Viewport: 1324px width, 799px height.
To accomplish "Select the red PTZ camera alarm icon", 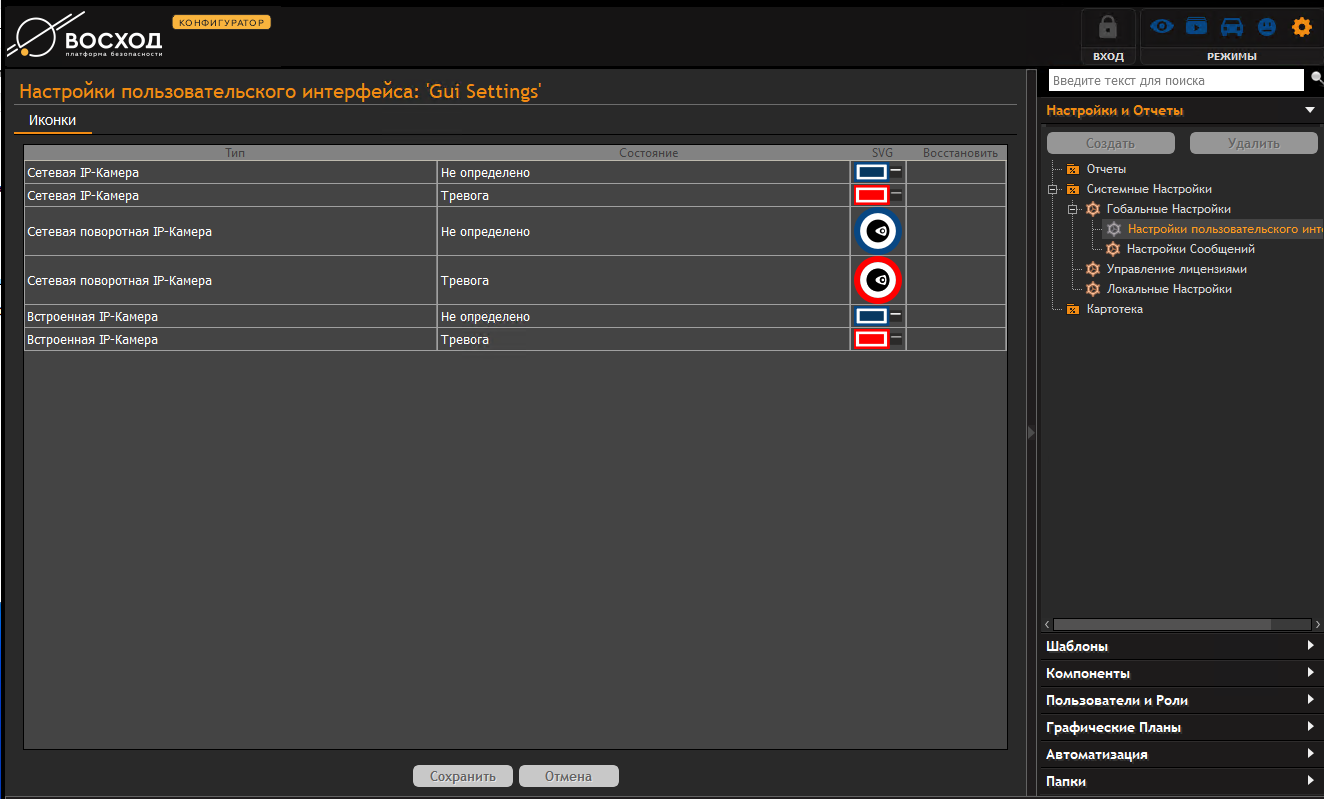I will pos(878,281).
